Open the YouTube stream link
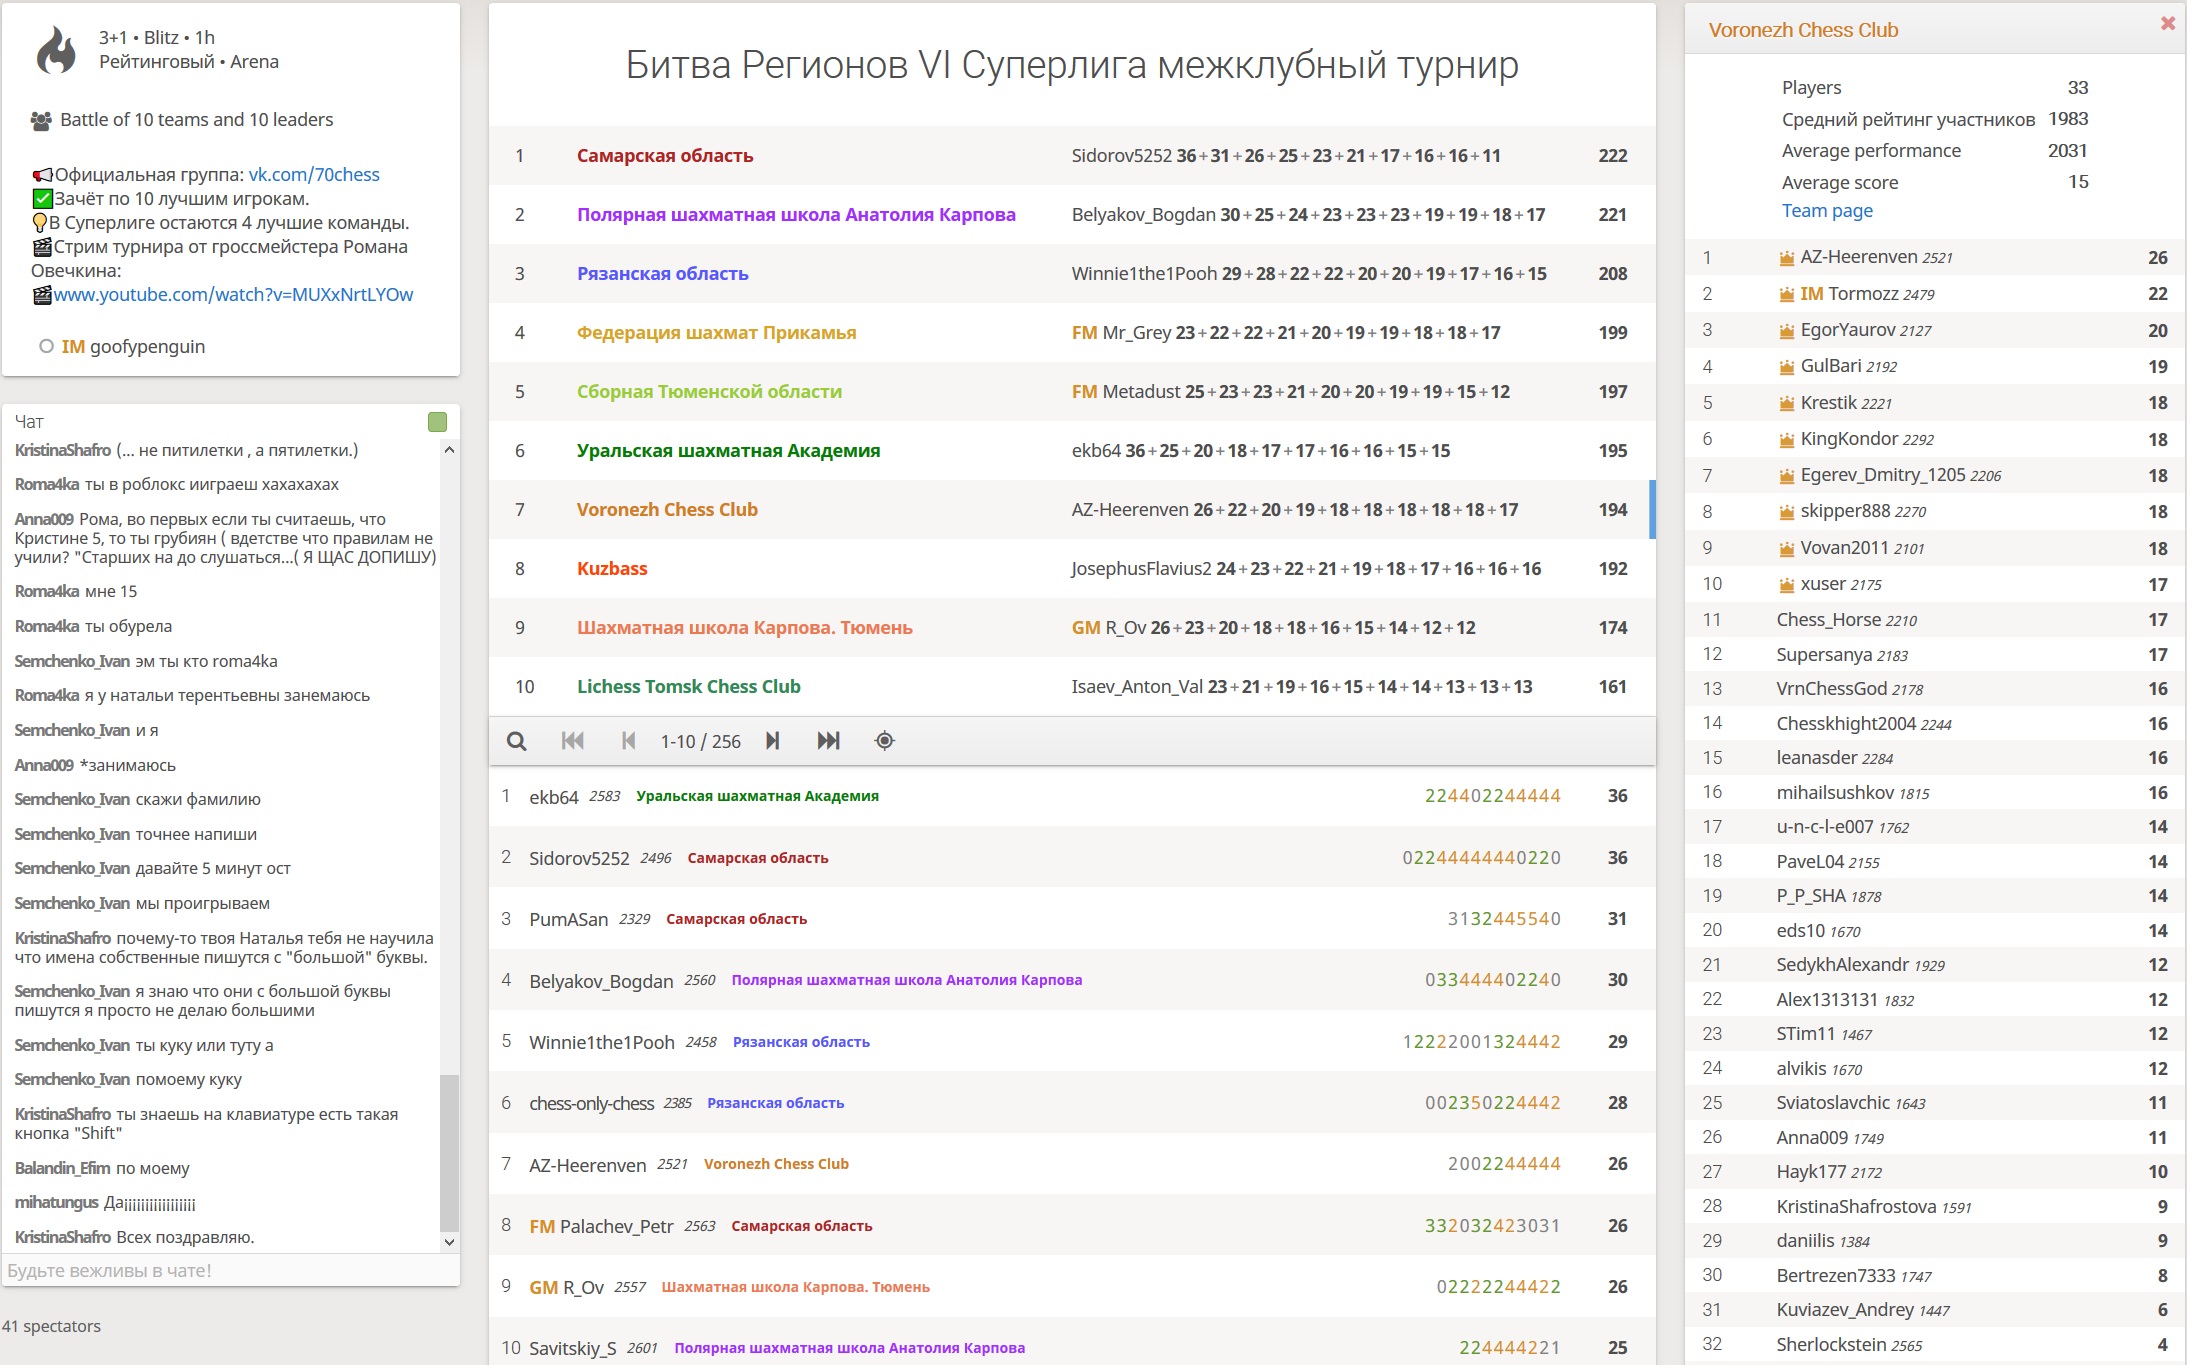The width and height of the screenshot is (2187, 1365). (x=233, y=294)
